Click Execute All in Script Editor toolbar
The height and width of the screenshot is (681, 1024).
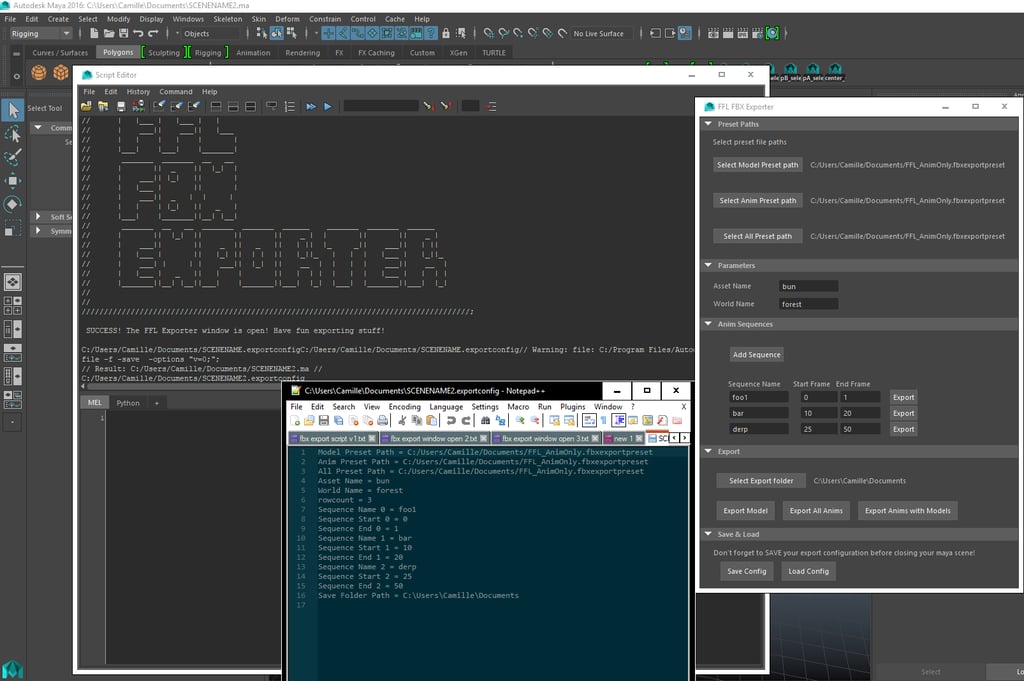tap(311, 106)
